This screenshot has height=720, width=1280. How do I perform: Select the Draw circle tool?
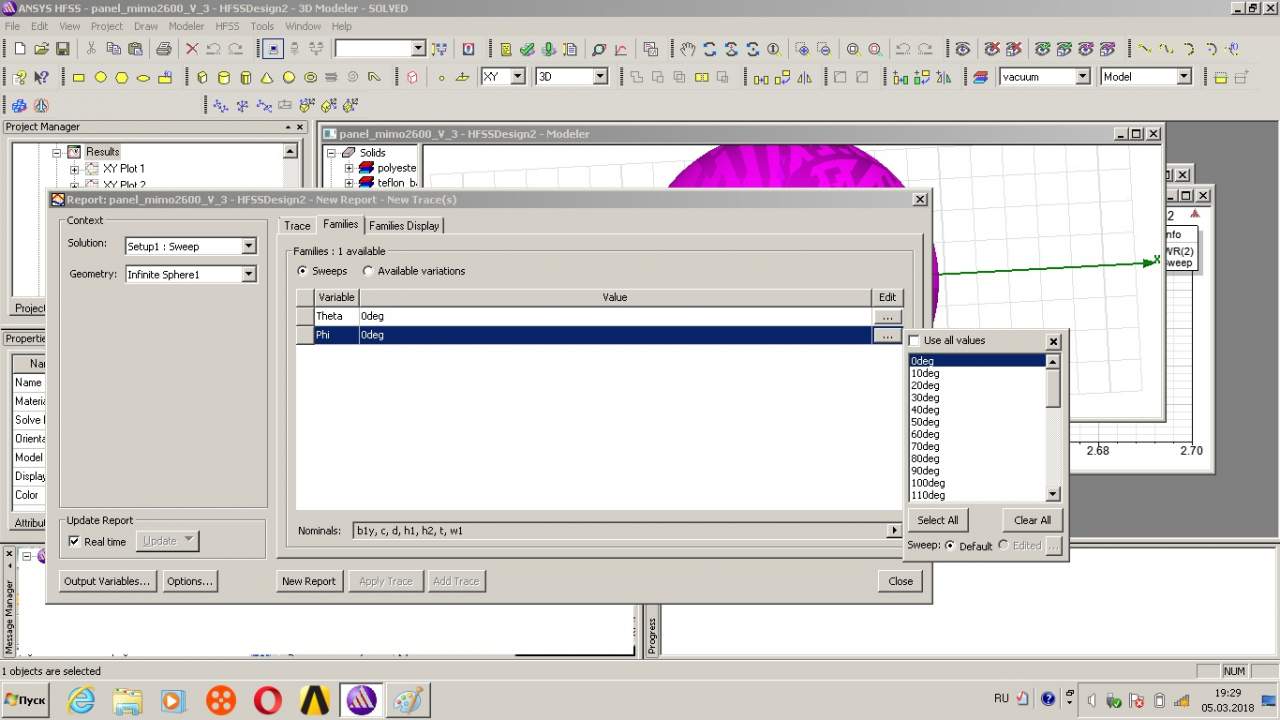tap(101, 77)
